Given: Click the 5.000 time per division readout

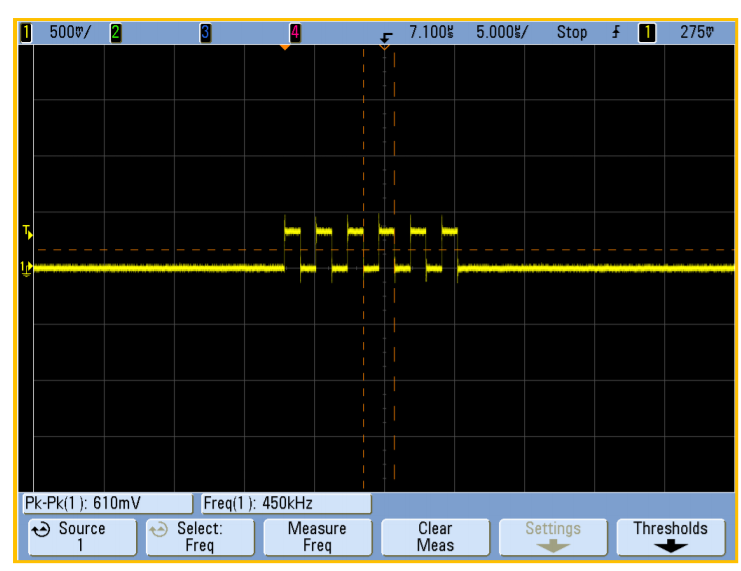Looking at the screenshot, I should [x=501, y=32].
